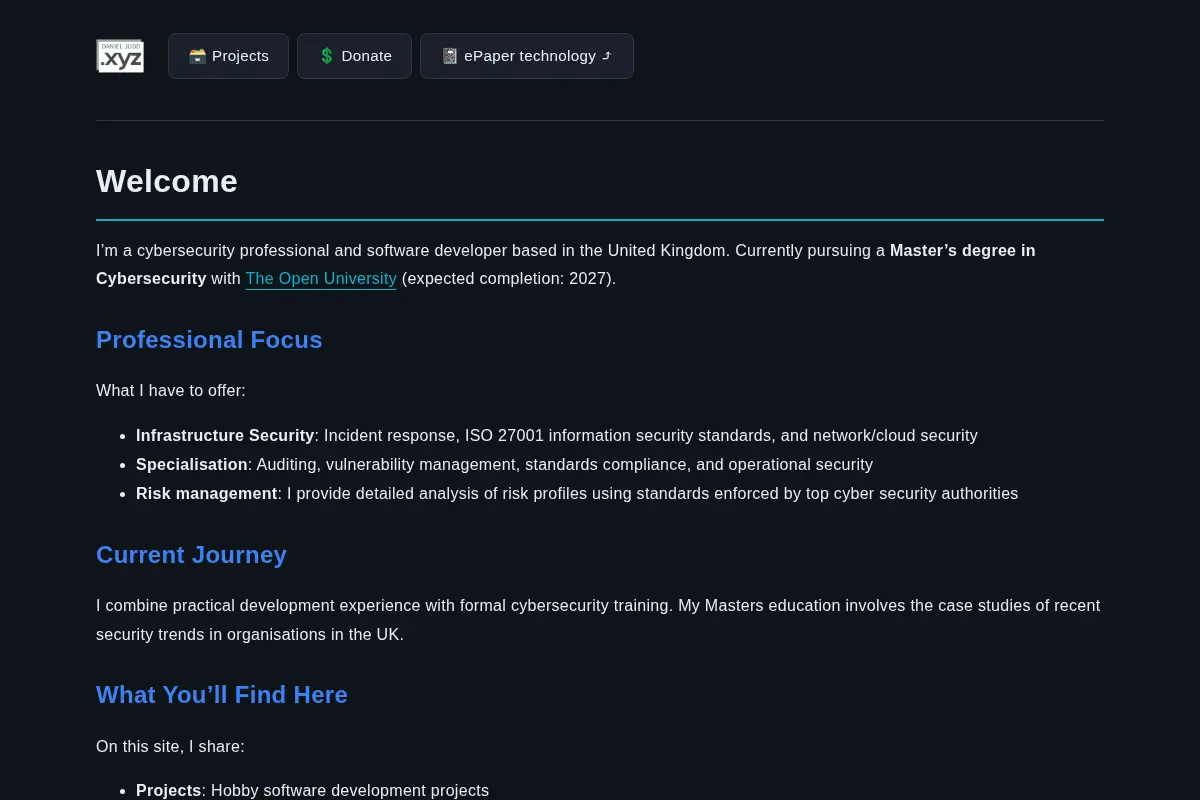Click the paragraph starting 'I combine practical development'
This screenshot has width=1200, height=800.
tap(598, 620)
